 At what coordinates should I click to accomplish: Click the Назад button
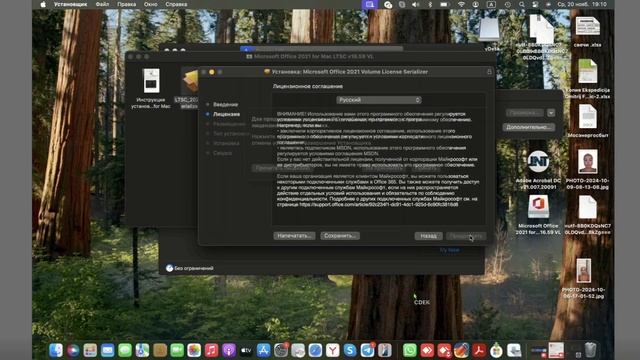(x=428, y=236)
